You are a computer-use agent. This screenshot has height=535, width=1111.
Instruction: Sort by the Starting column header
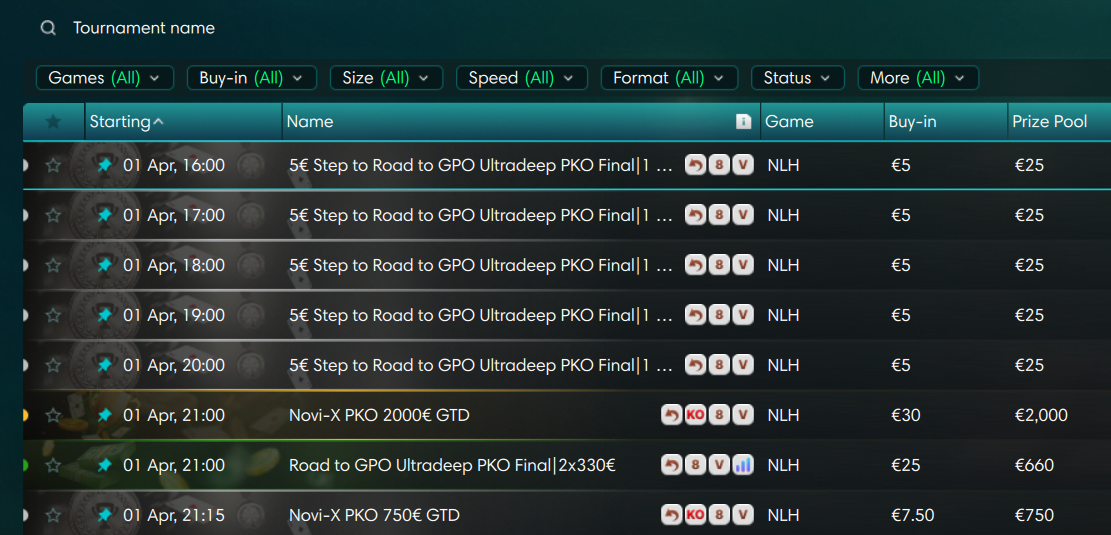[126, 122]
